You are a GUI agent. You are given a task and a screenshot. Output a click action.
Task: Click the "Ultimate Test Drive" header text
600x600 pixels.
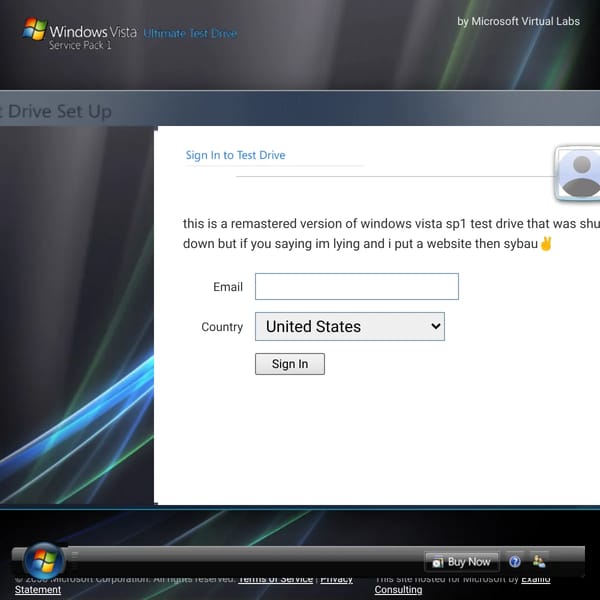click(190, 34)
